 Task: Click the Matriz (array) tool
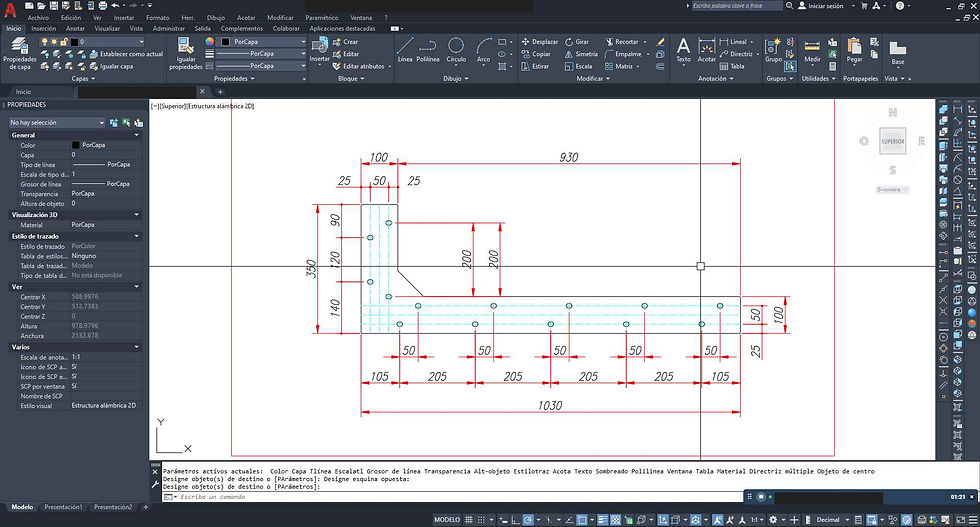(x=619, y=66)
